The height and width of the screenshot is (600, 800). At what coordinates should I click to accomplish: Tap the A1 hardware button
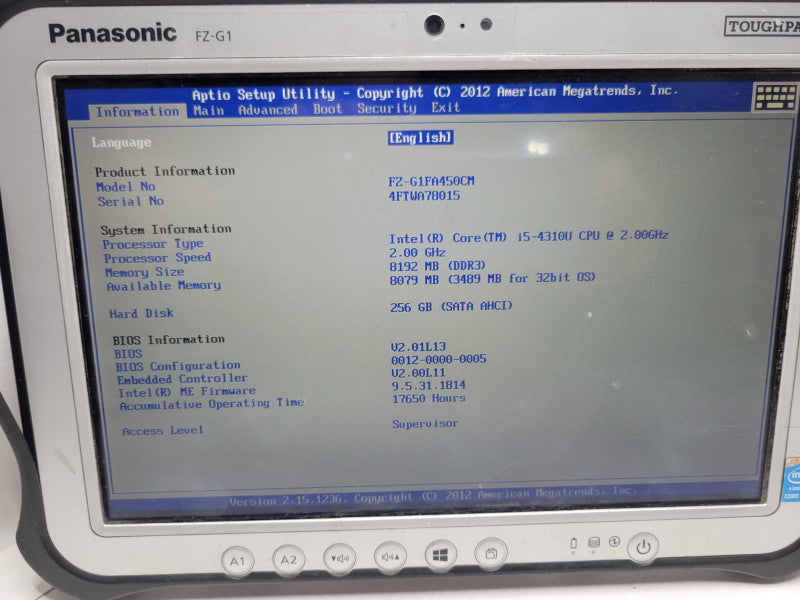point(237,561)
